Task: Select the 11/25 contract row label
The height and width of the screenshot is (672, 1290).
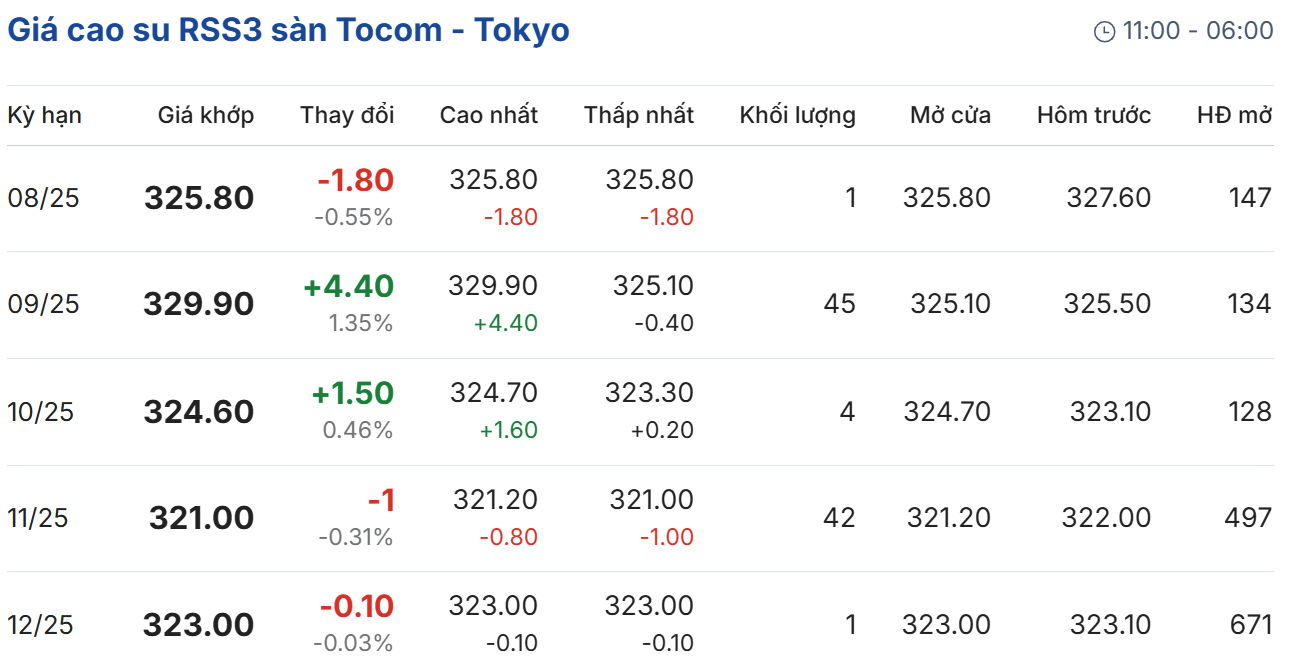Action: (38, 518)
